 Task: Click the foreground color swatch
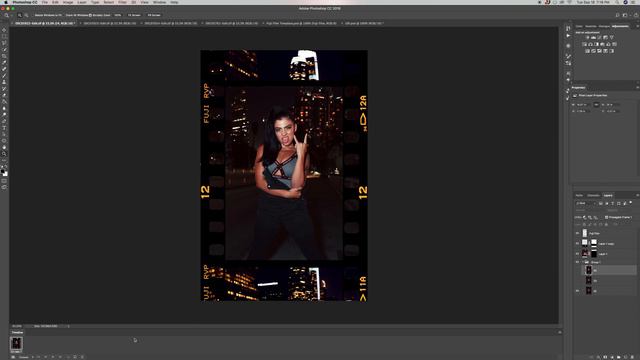point(3,171)
